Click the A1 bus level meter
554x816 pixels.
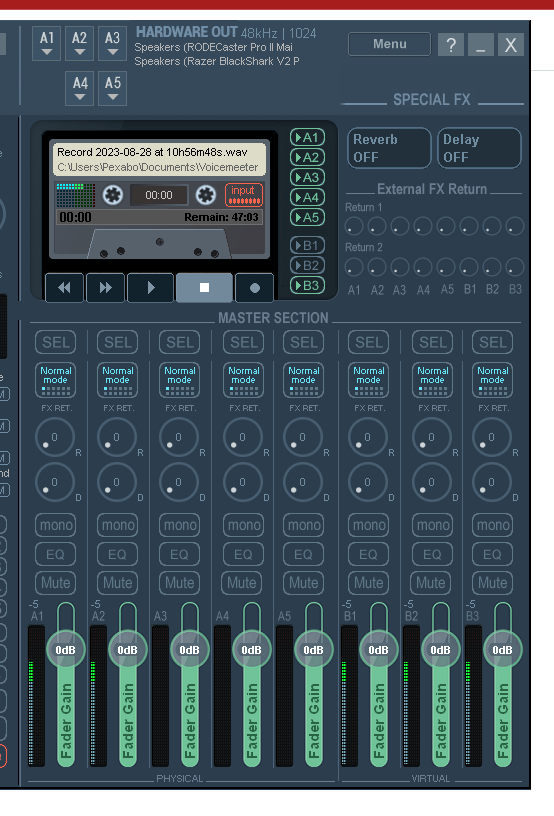(x=36, y=696)
